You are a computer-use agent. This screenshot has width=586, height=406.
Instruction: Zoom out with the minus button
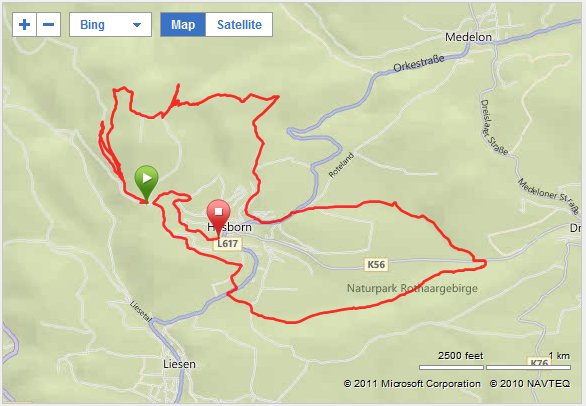click(49, 25)
